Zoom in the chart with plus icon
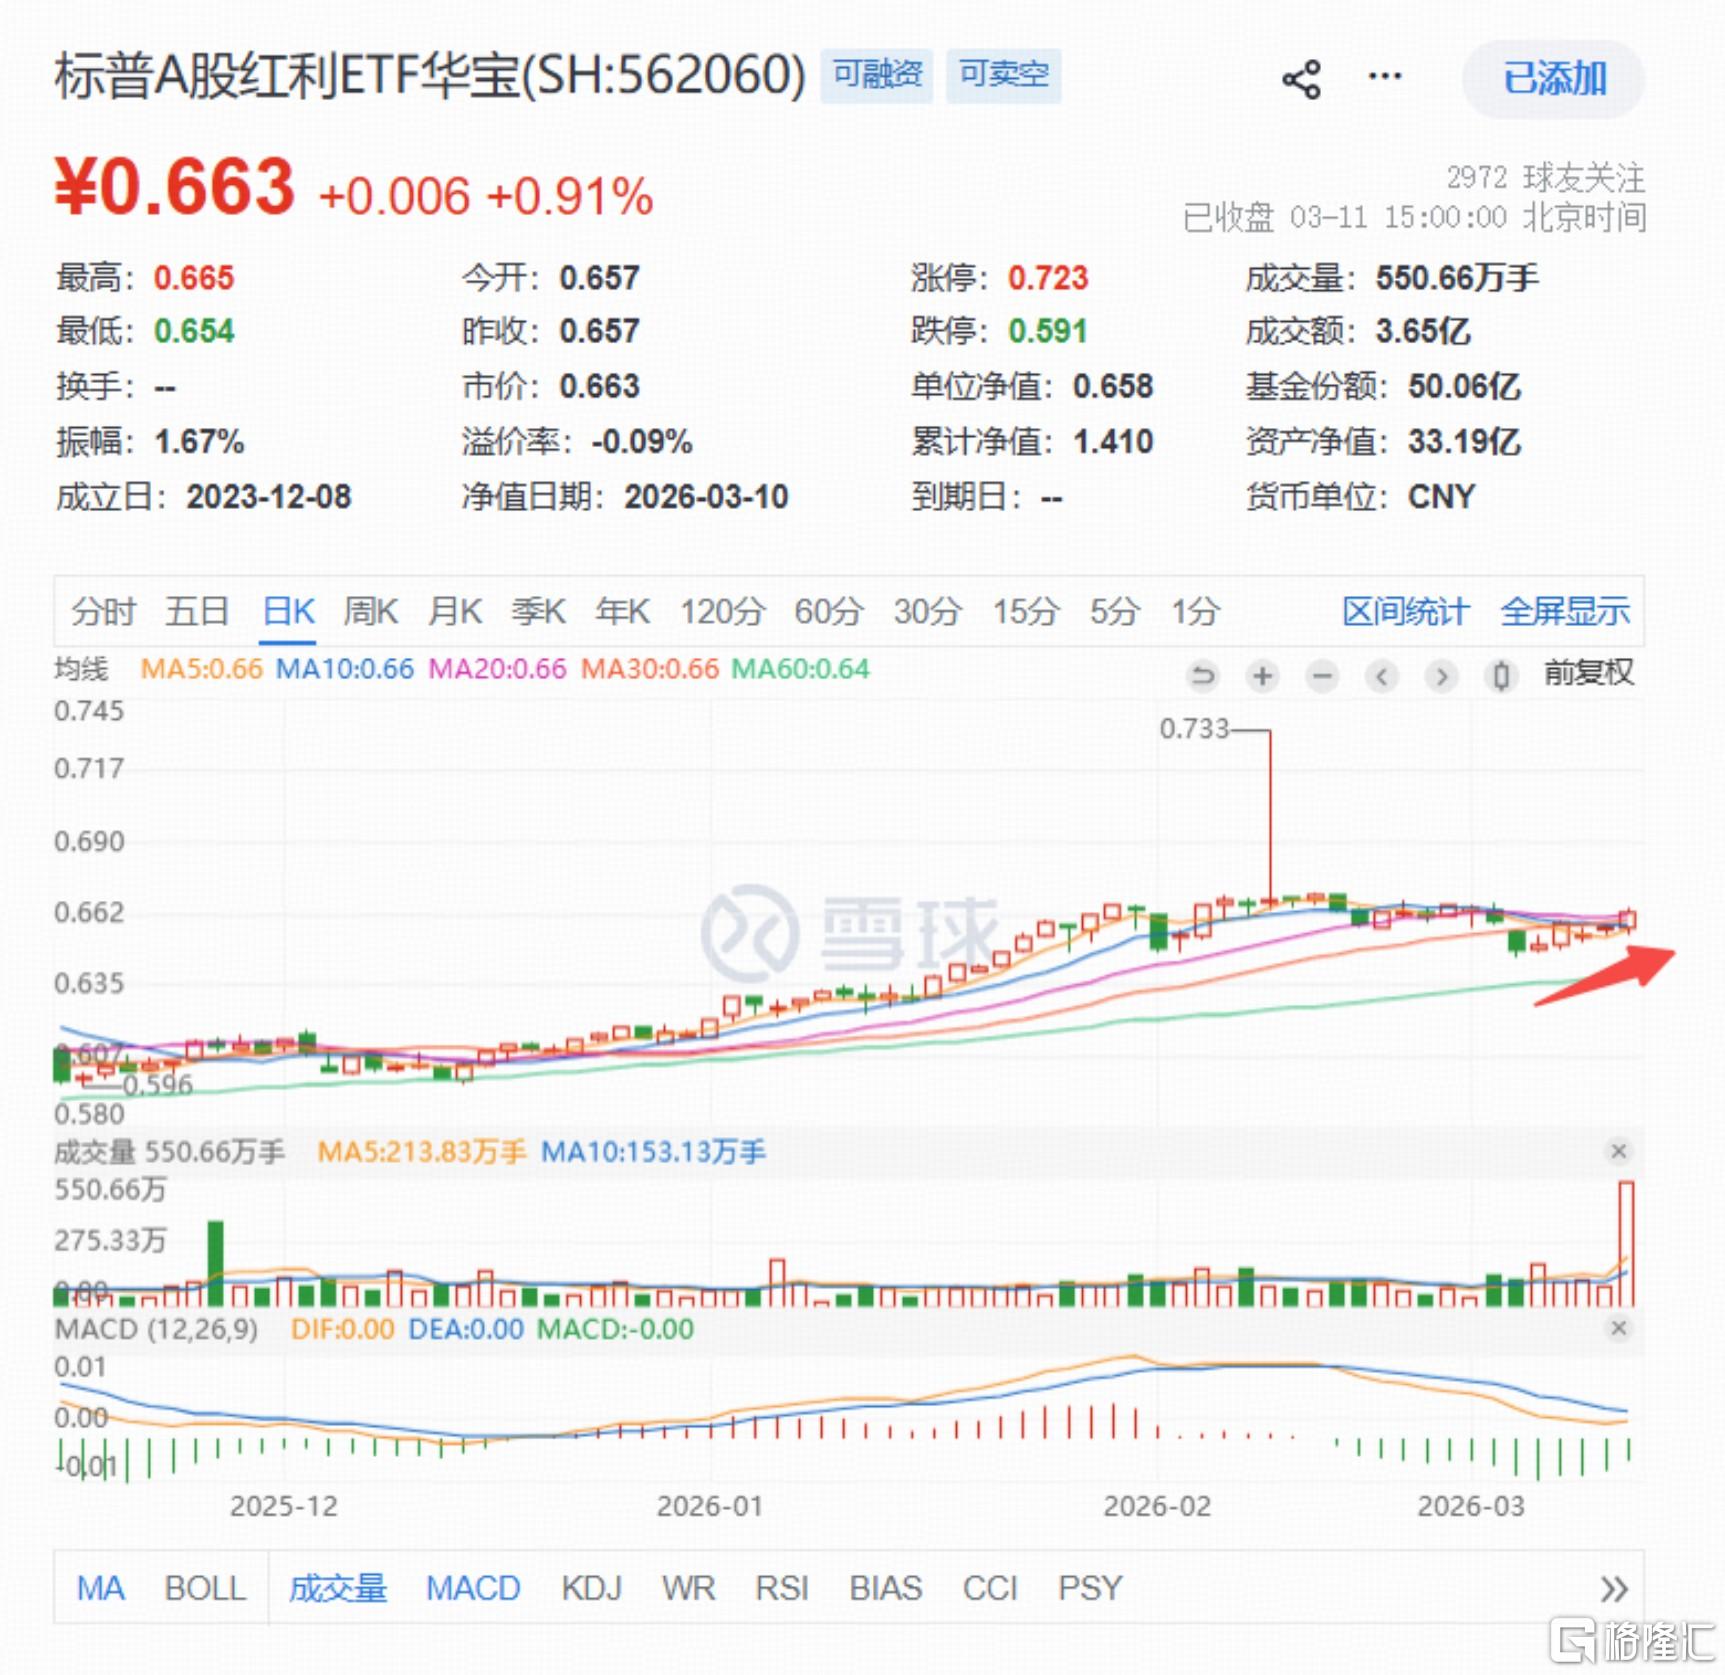Screen dimensions: 1725x1675 [x=1263, y=677]
